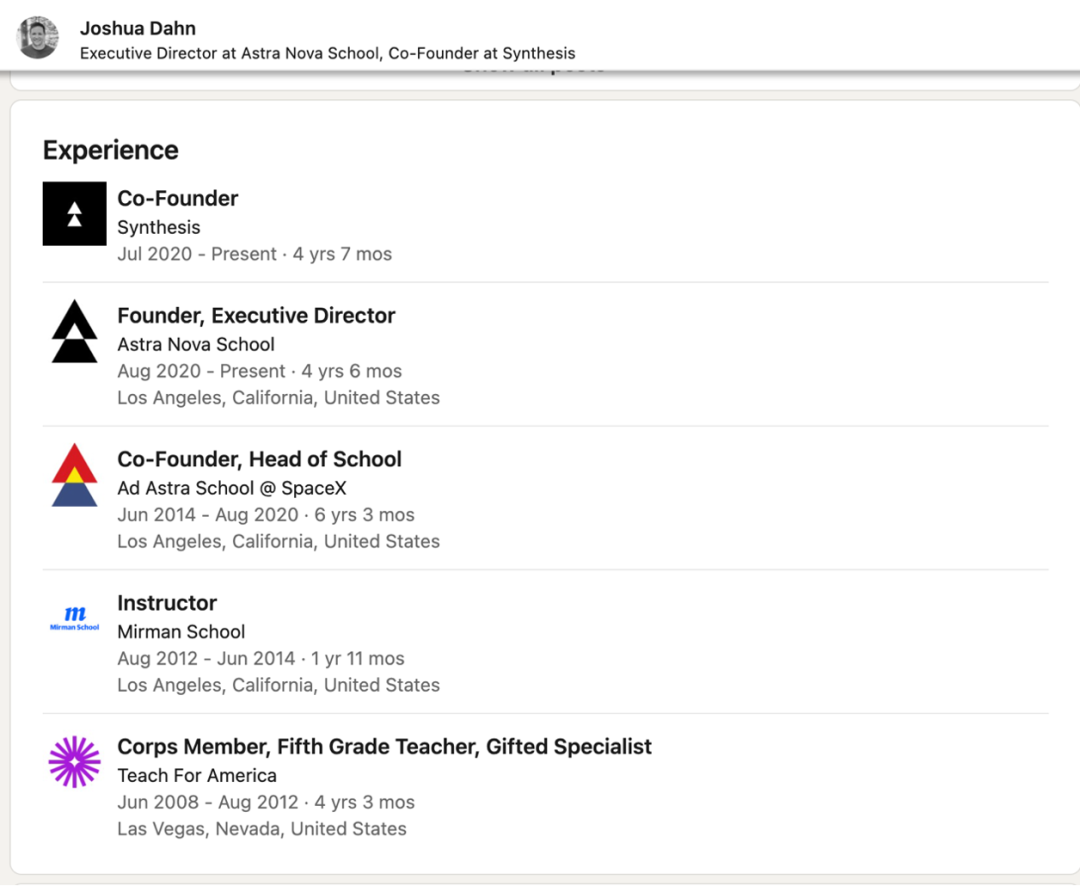Open the Mirman School logo
The width and height of the screenshot is (1080, 886).
(74, 616)
